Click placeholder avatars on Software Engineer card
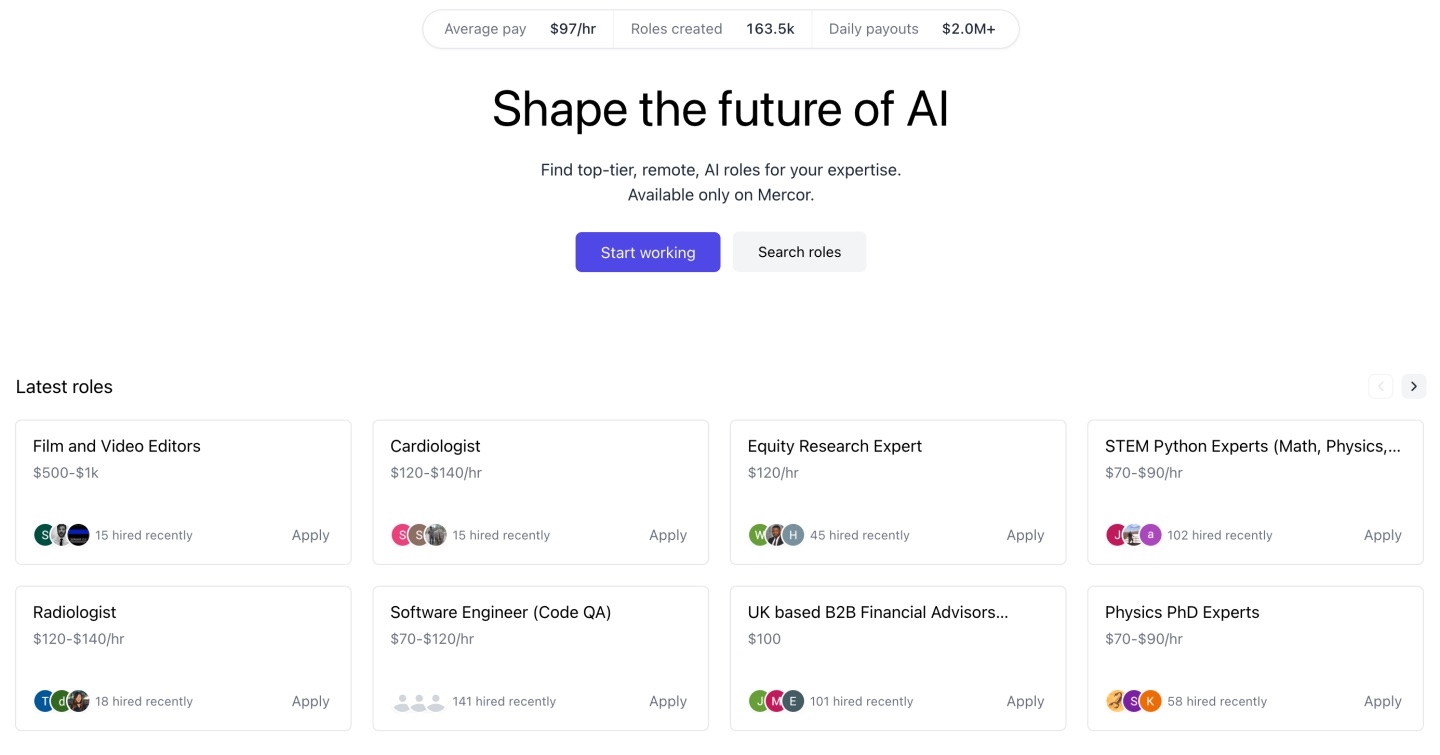 click(x=419, y=702)
